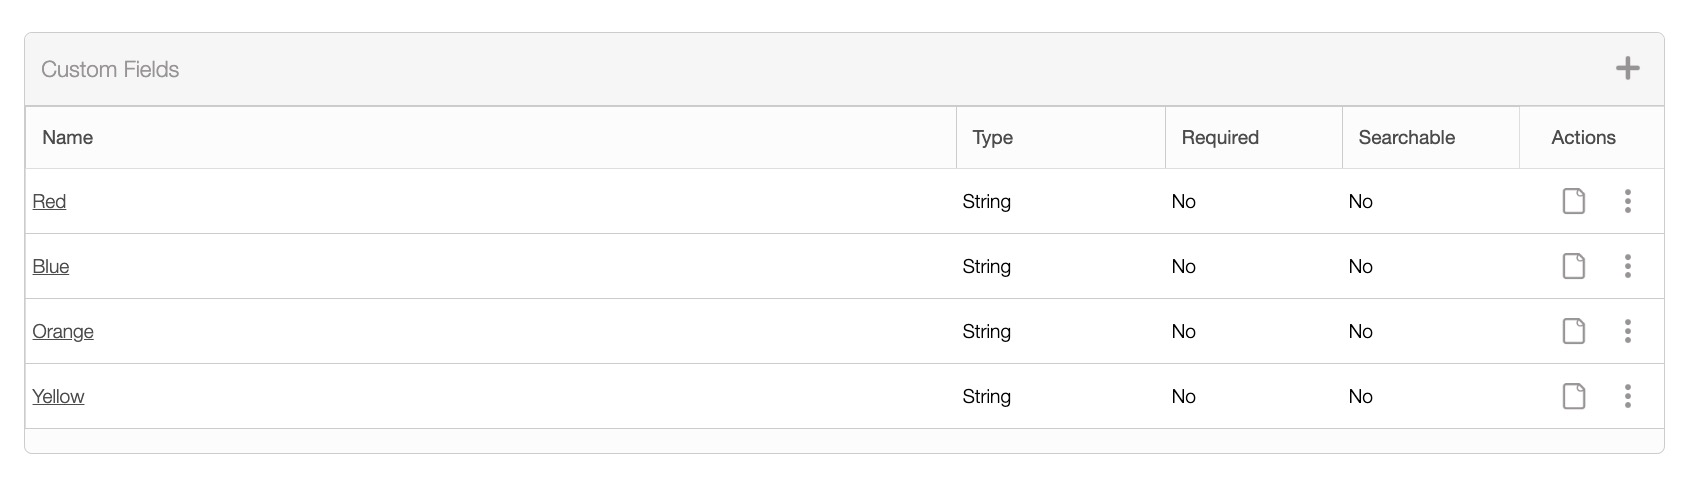The height and width of the screenshot is (490, 1694).
Task: Open the three-dot menu for Yellow
Action: click(x=1627, y=396)
